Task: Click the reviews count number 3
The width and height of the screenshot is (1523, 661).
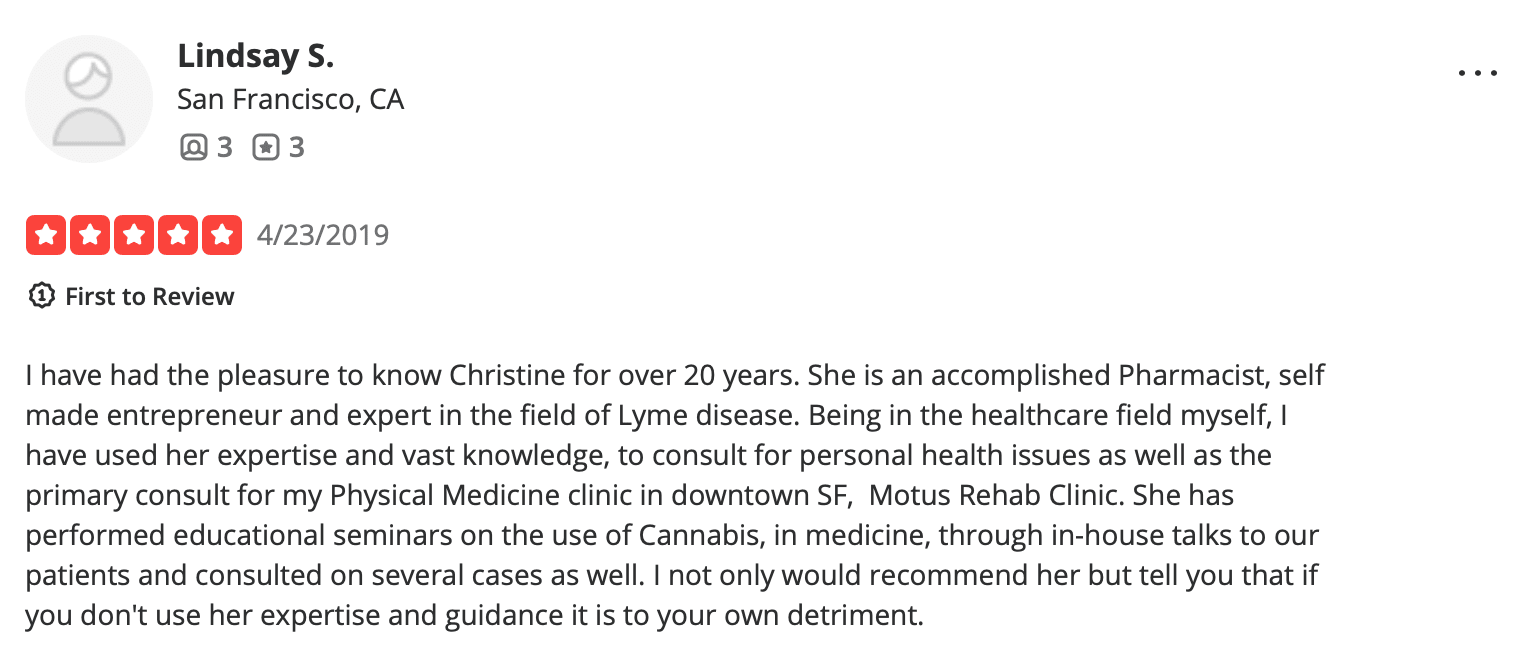Action: [x=296, y=148]
